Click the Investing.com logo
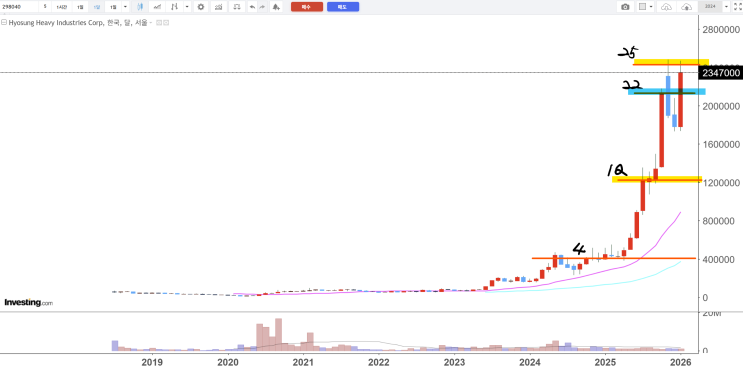This screenshot has height=368, width=743. pos(28,303)
